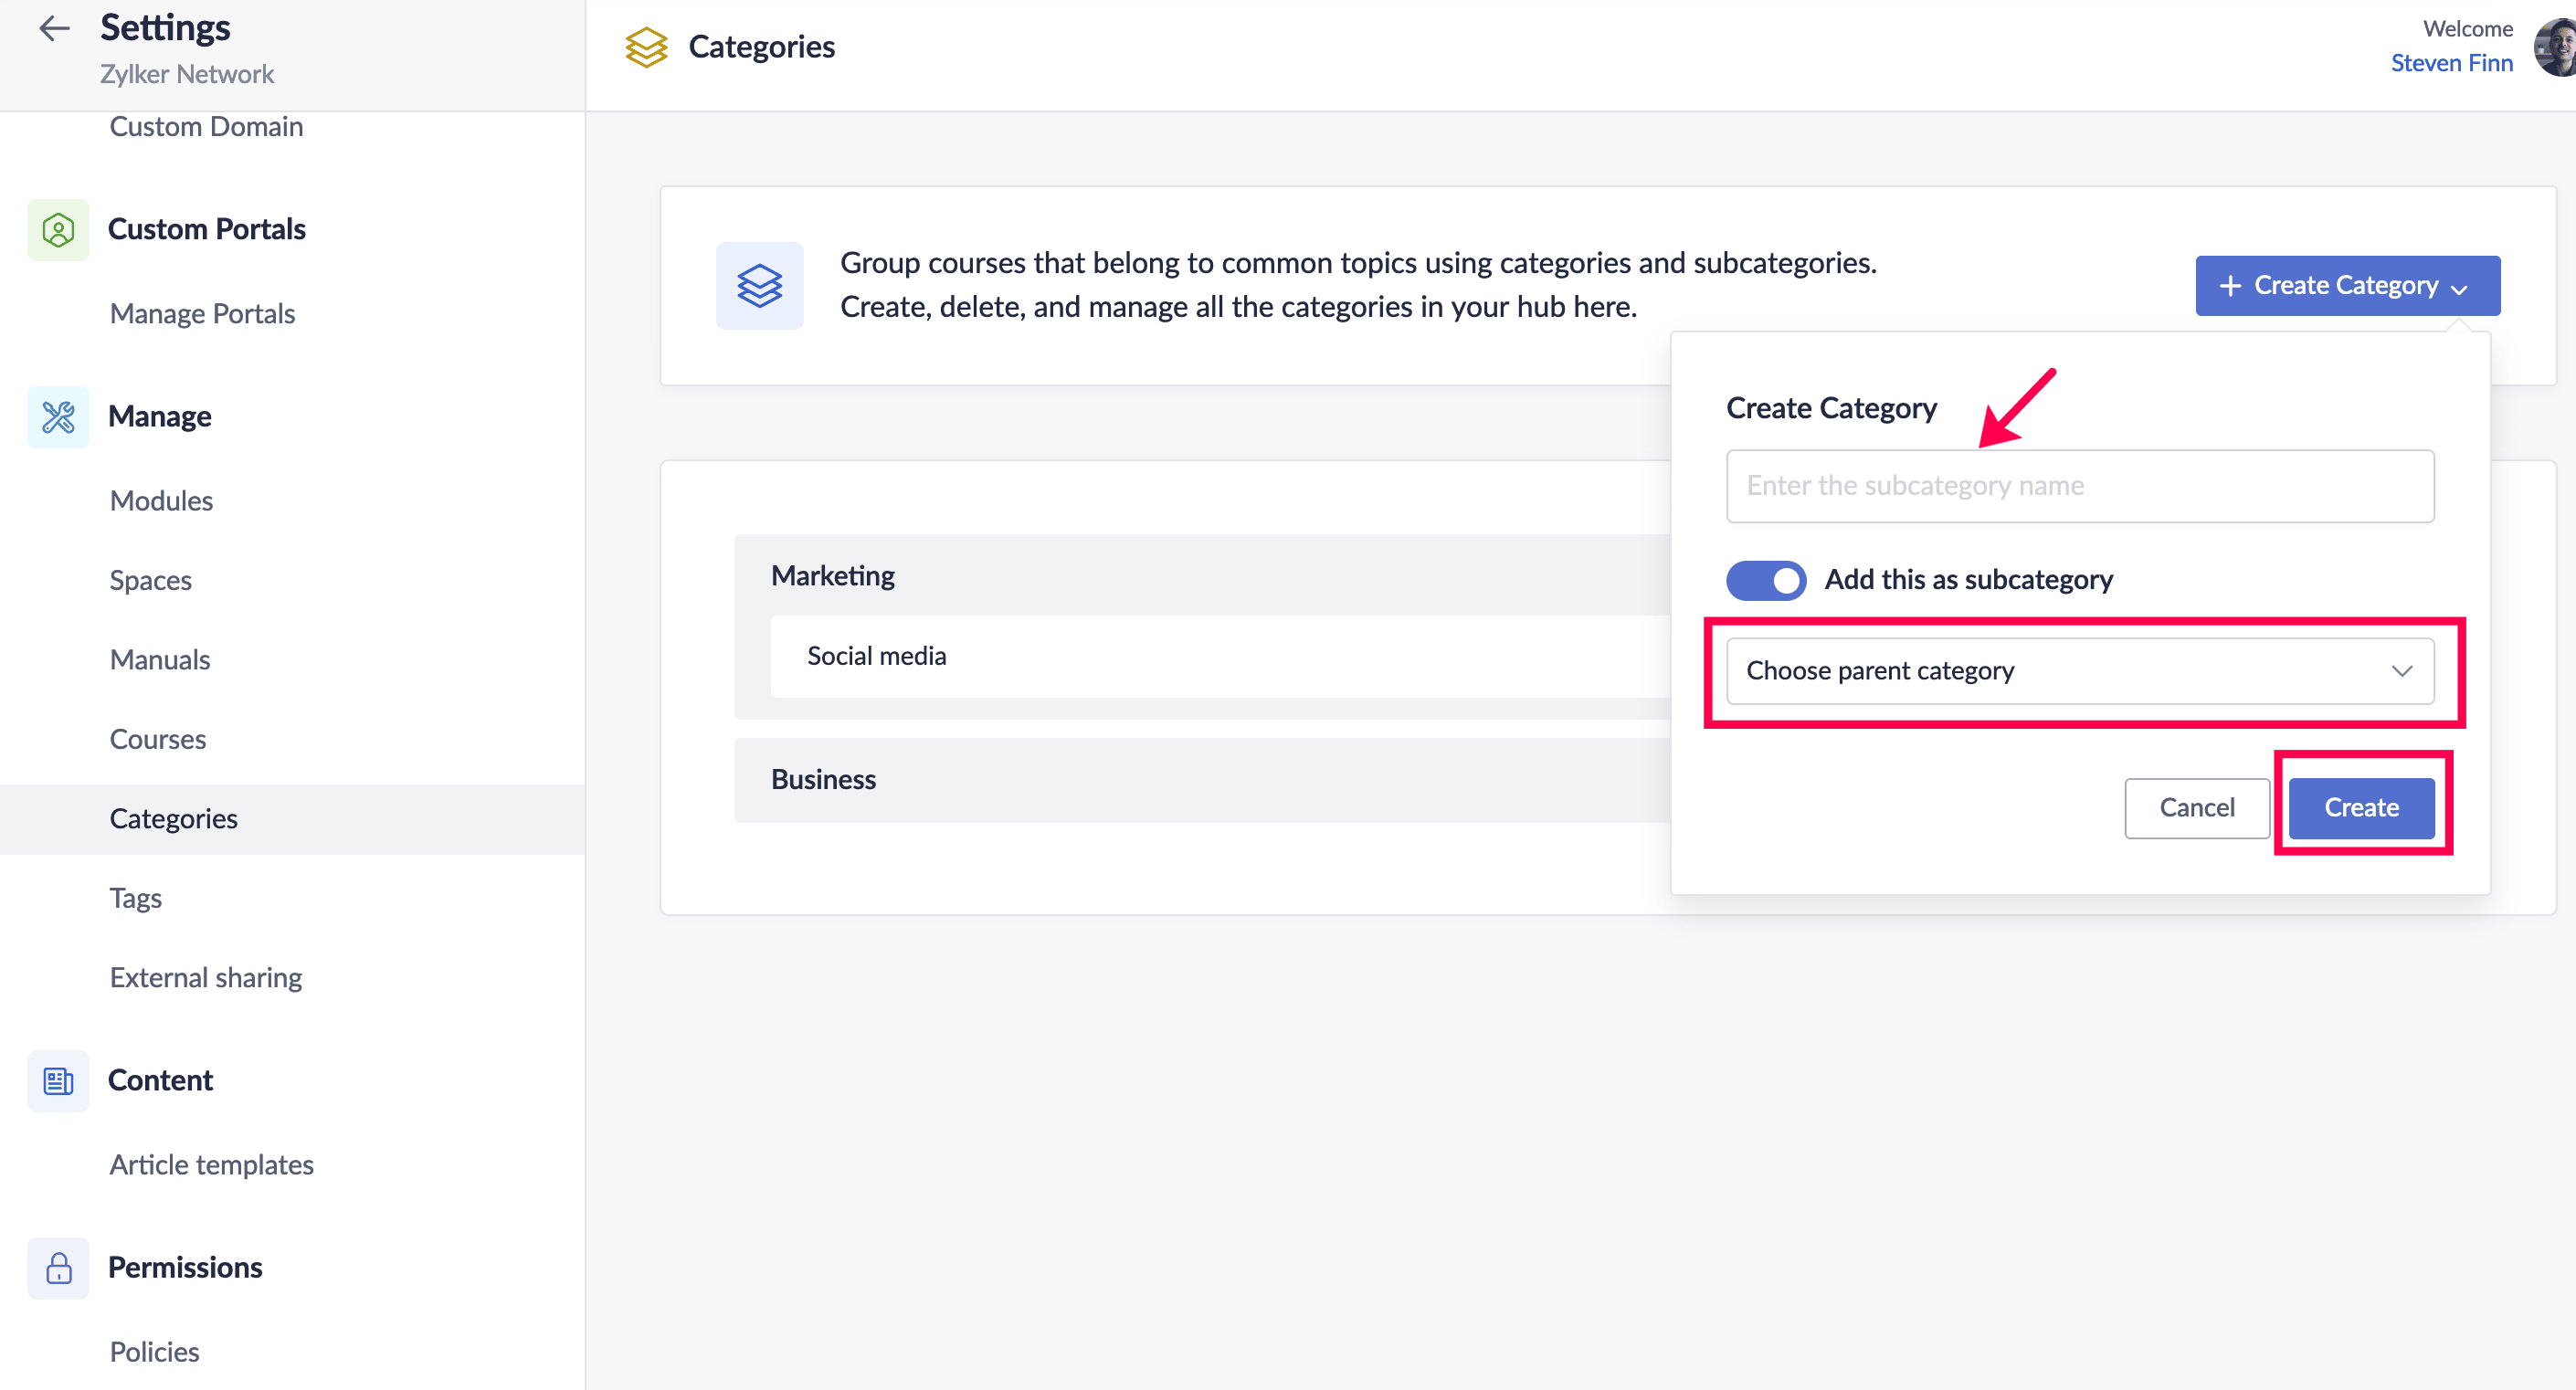Focus the subcategory name input field
The height and width of the screenshot is (1390, 2576).
coord(2080,486)
